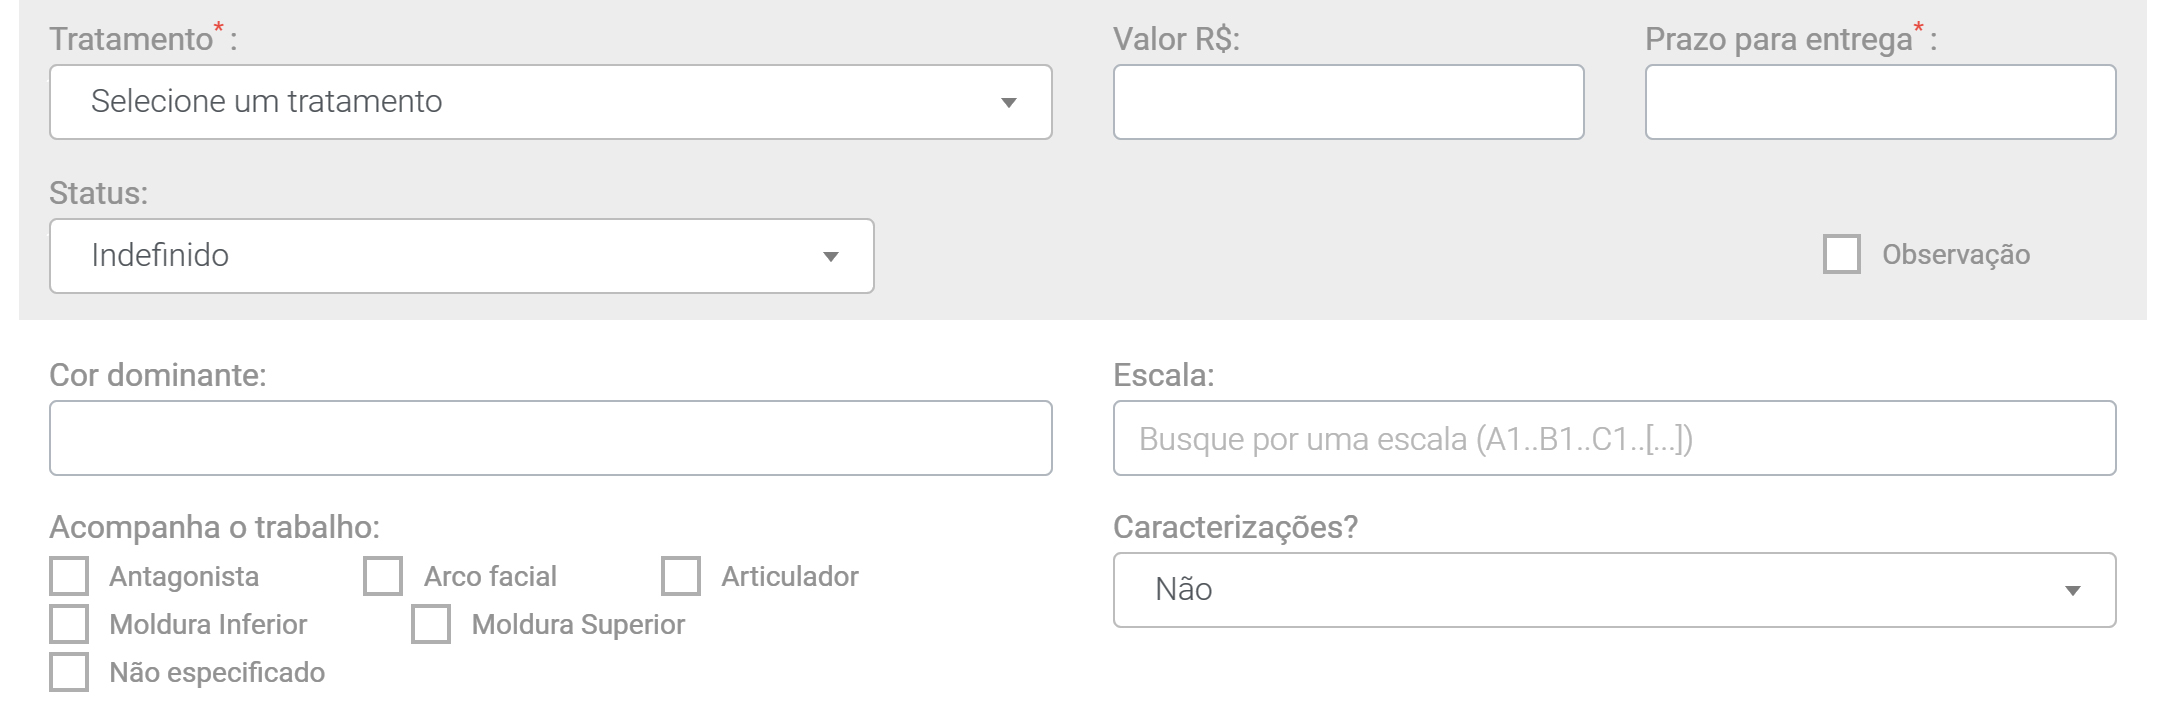Viewport: 2167px width, 716px height.
Task: Click the Indefinido status value
Action: click(160, 255)
